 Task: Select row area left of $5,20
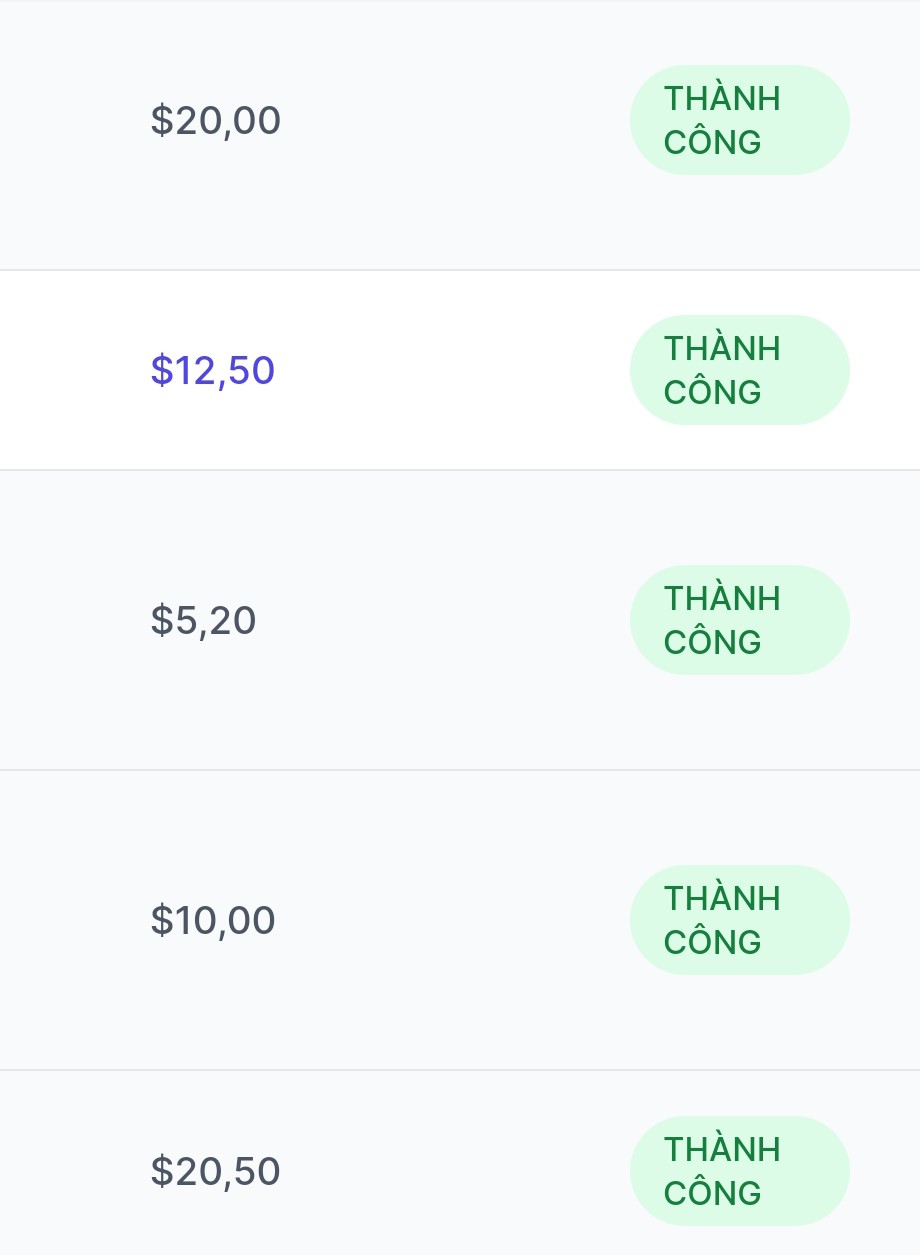70,621
